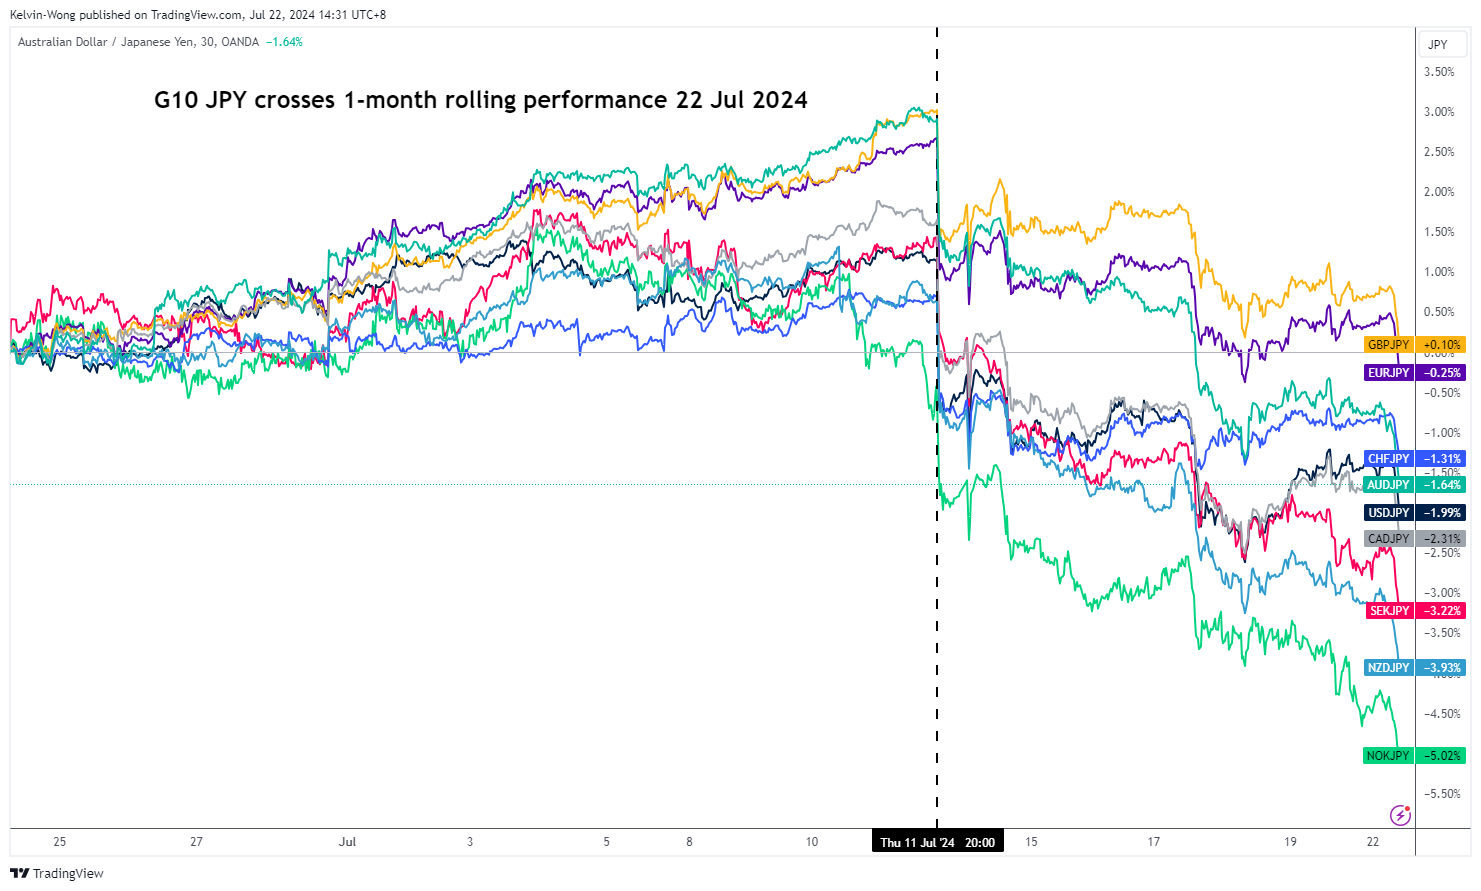Click the -5.02% NOKJPY value tag
This screenshot has height=891, width=1481.
pos(1442,756)
